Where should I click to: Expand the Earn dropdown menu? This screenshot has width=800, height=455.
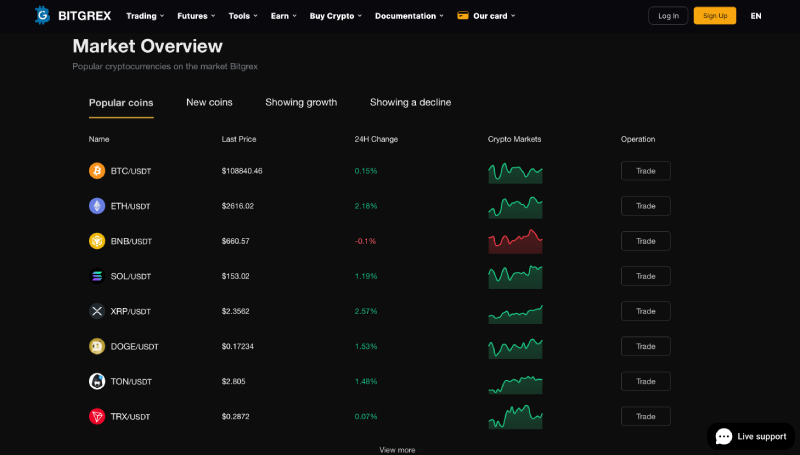pyautogui.click(x=283, y=16)
